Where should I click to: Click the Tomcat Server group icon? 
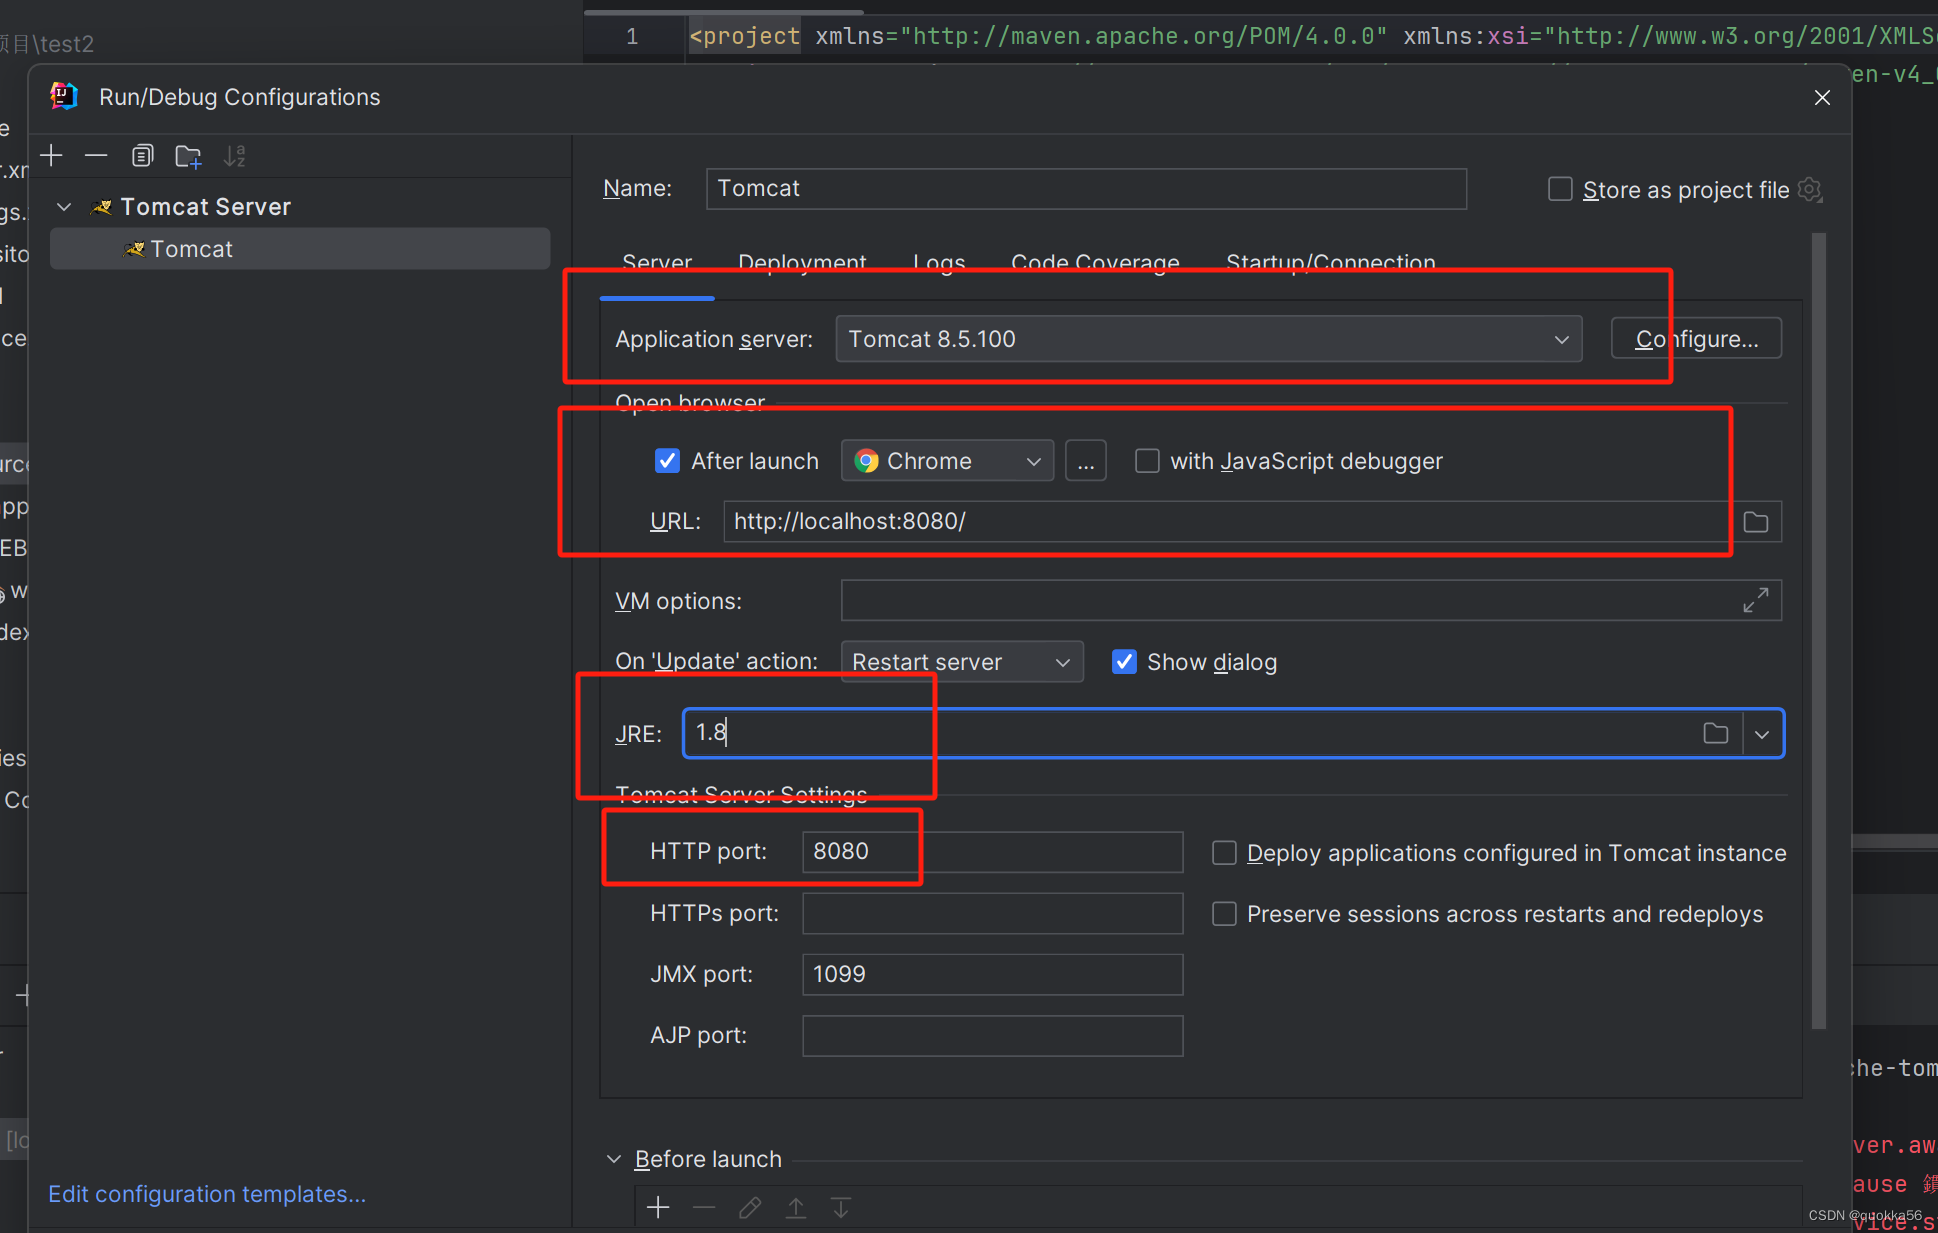pyautogui.click(x=101, y=207)
